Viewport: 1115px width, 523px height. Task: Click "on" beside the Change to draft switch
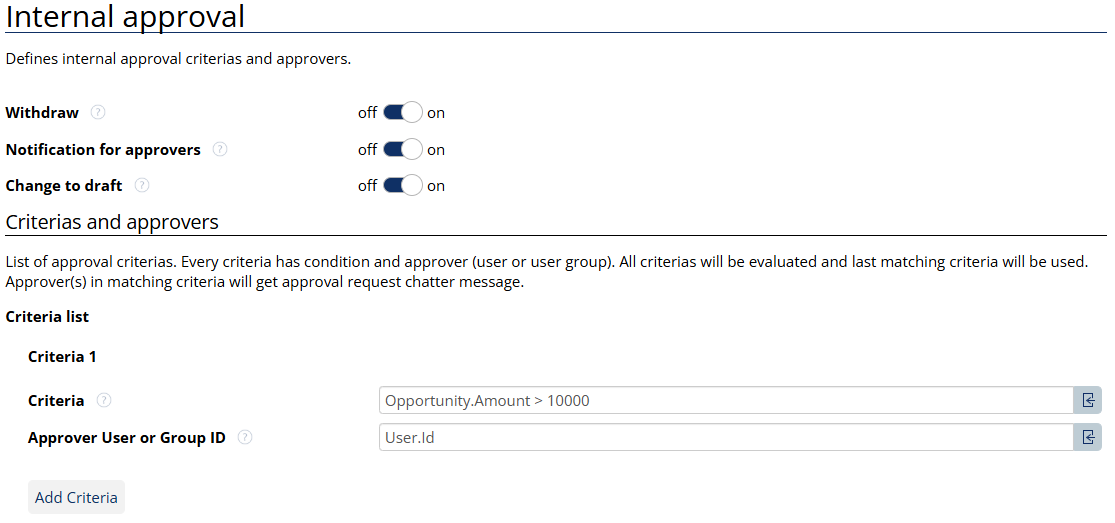pos(436,186)
